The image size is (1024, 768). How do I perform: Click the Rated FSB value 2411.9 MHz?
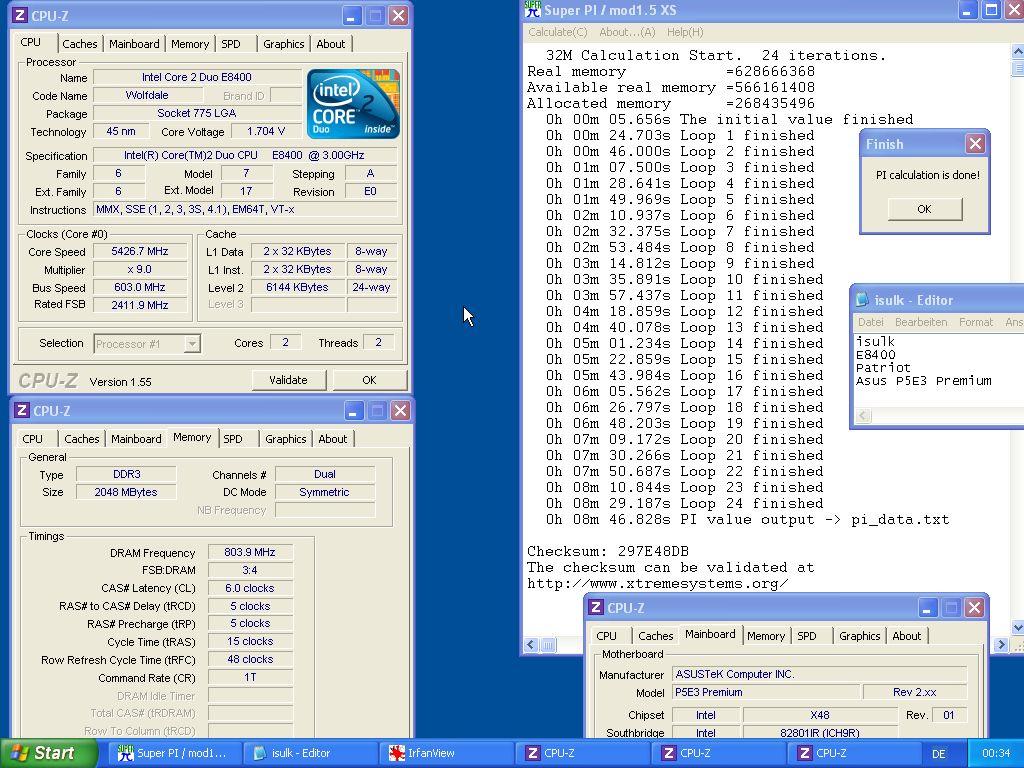point(140,305)
